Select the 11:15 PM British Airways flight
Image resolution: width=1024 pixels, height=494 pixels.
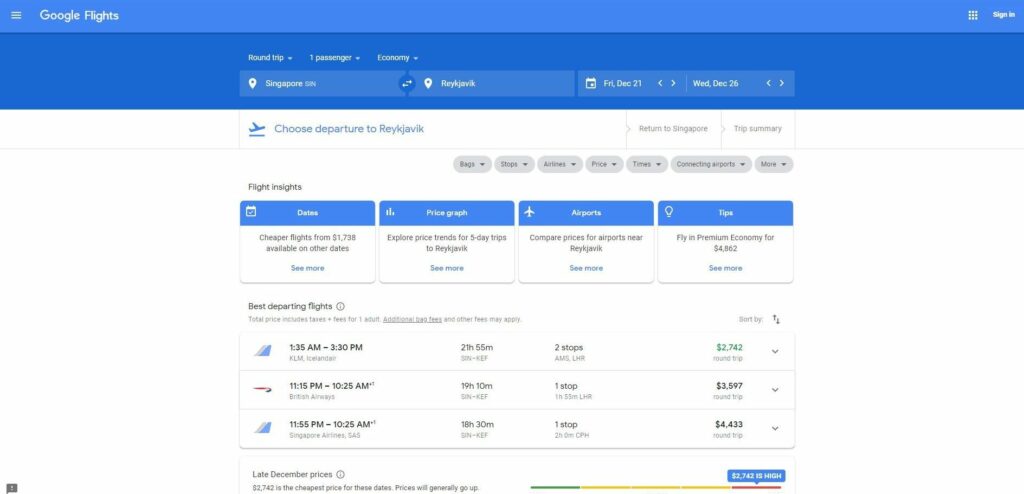click(517, 390)
